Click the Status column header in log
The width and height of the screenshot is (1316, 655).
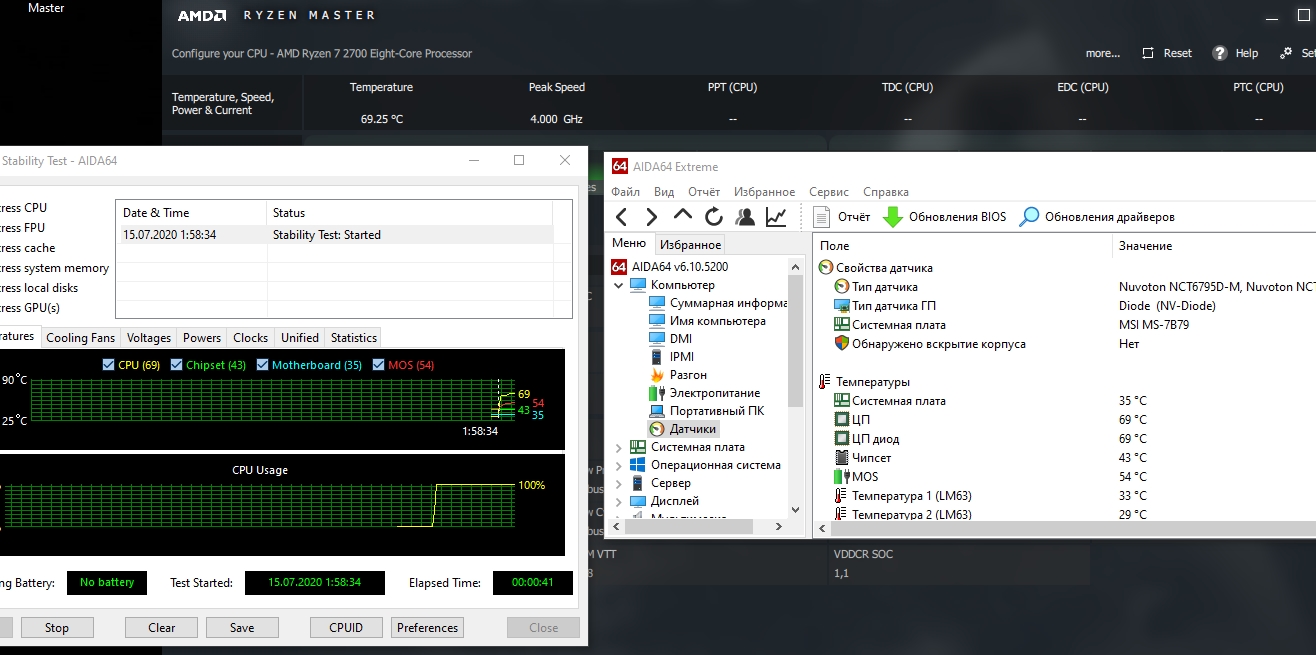(410, 213)
